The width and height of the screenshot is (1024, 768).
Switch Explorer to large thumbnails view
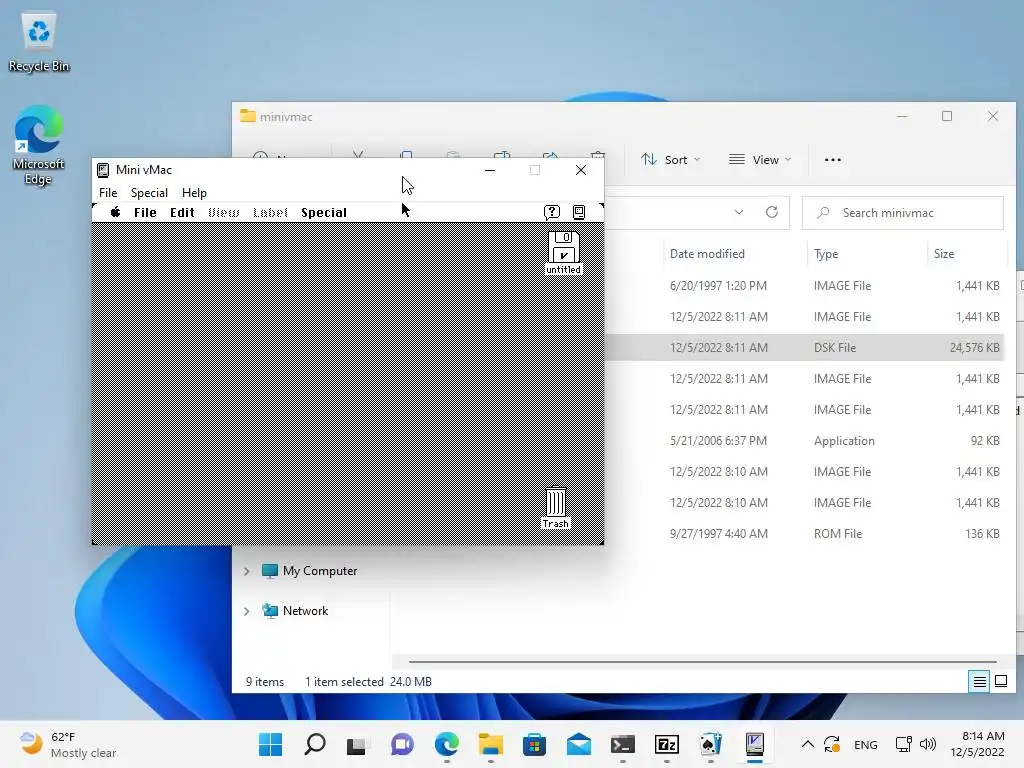point(1000,682)
